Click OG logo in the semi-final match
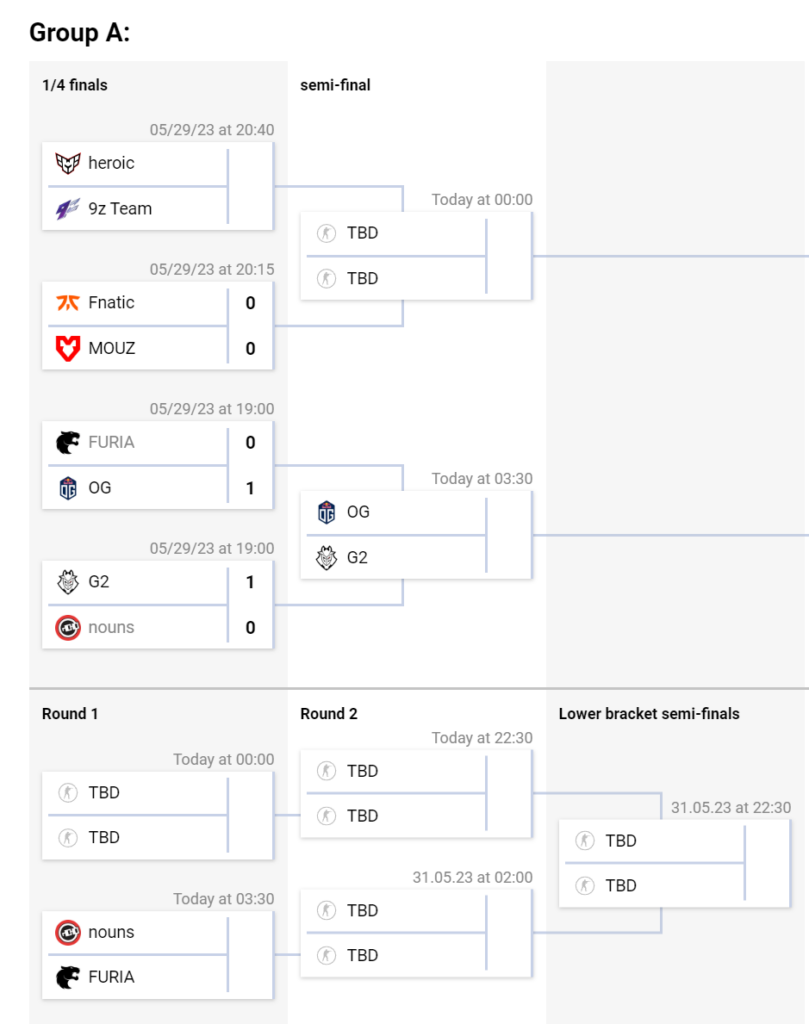The height and width of the screenshot is (1024, 809). [326, 512]
